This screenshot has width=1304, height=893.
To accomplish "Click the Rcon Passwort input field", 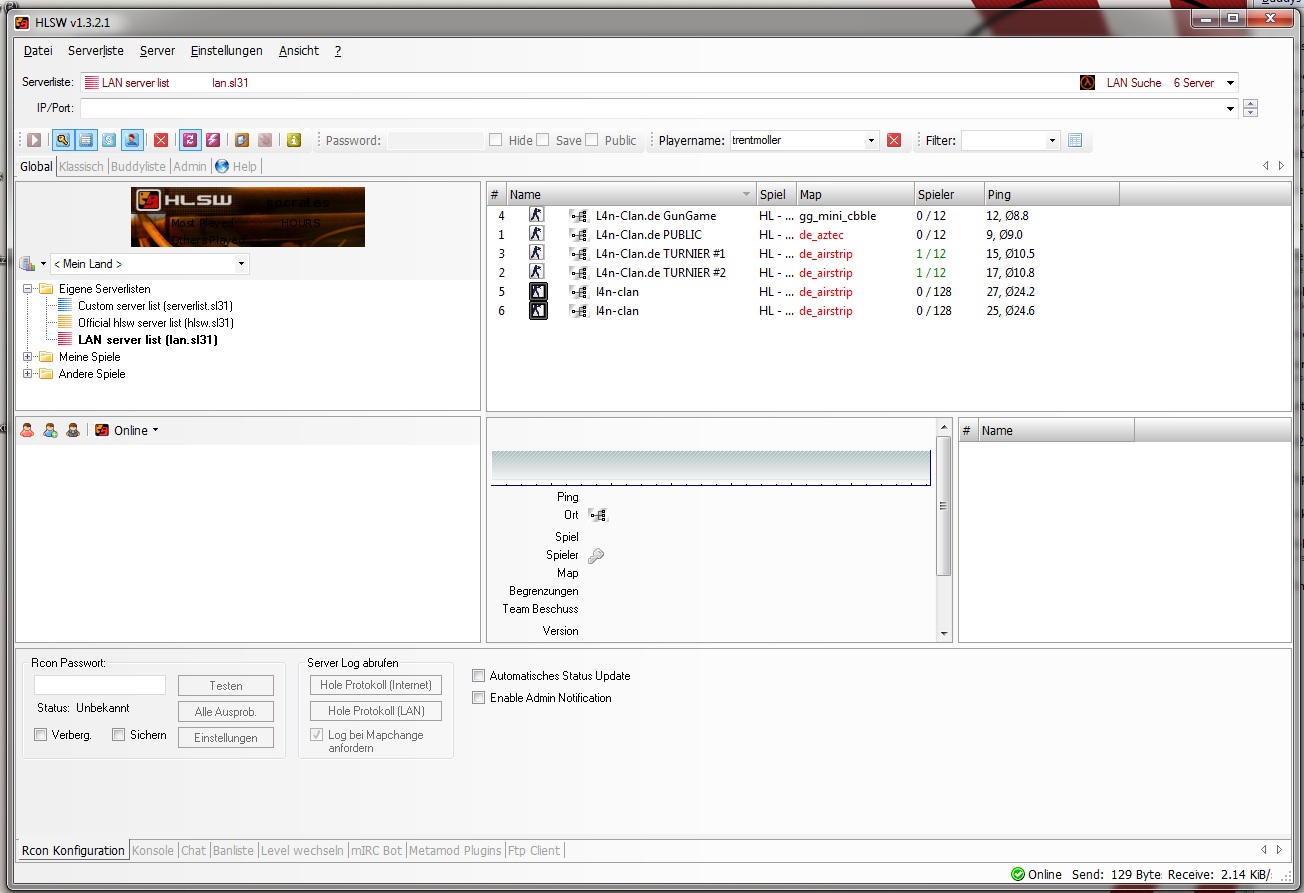I will pyautogui.click(x=100, y=685).
